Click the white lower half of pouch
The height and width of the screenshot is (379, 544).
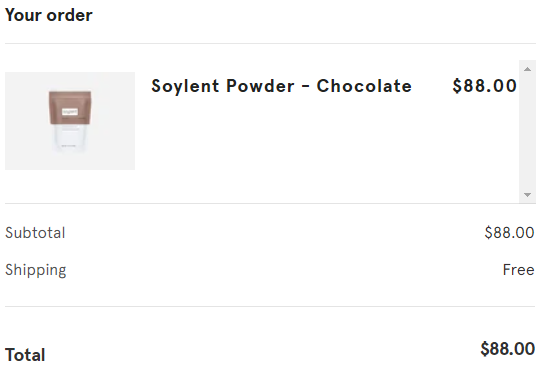(x=70, y=138)
